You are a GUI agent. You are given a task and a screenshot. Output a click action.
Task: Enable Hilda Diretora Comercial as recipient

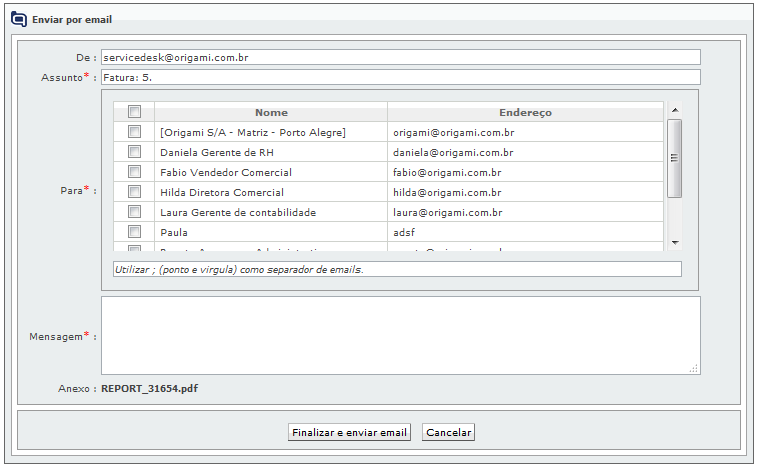click(134, 192)
